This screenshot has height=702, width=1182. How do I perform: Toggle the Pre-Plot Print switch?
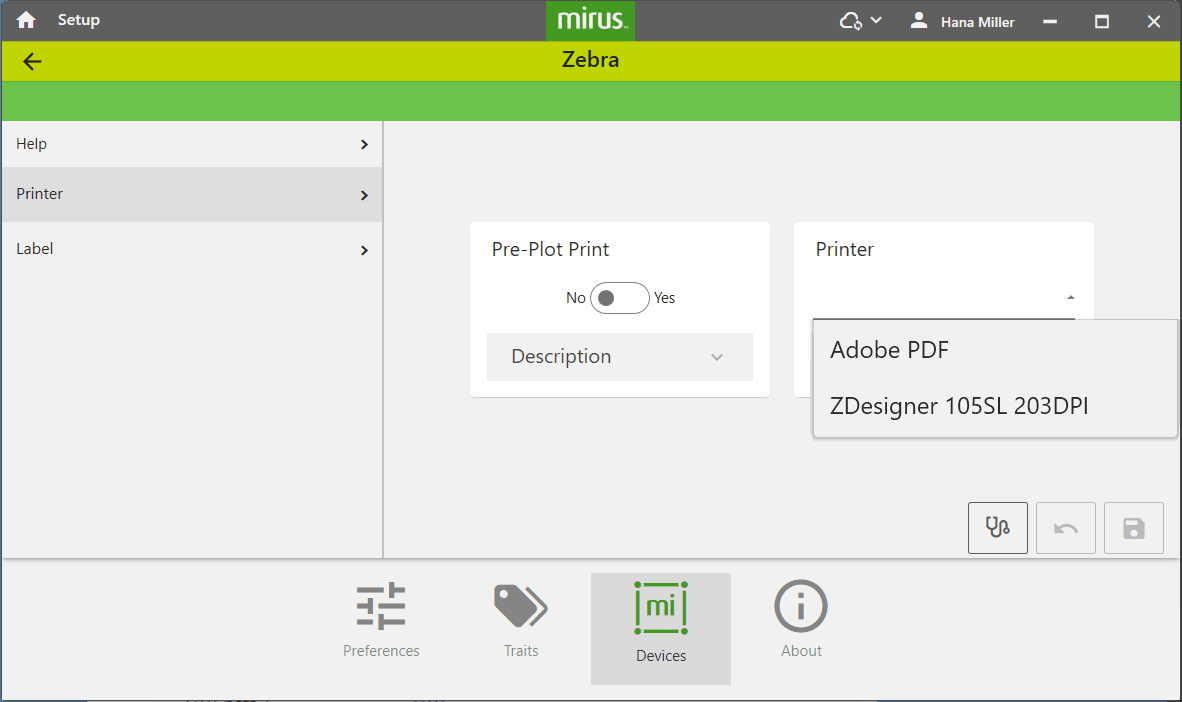tap(619, 298)
